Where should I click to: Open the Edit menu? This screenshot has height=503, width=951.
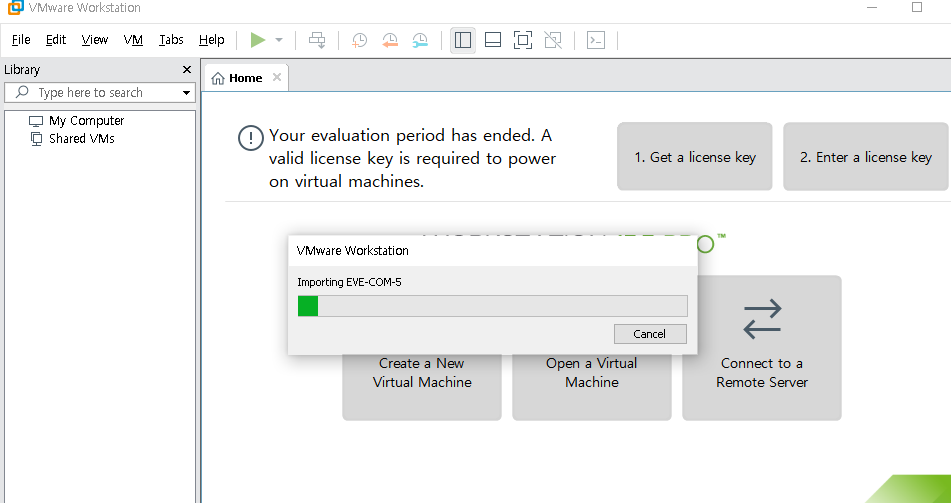(56, 40)
